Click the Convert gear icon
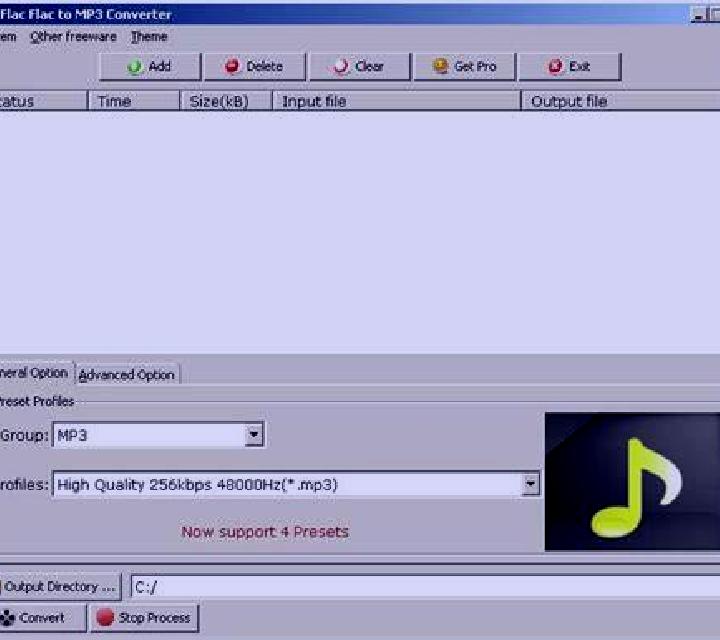 point(7,618)
